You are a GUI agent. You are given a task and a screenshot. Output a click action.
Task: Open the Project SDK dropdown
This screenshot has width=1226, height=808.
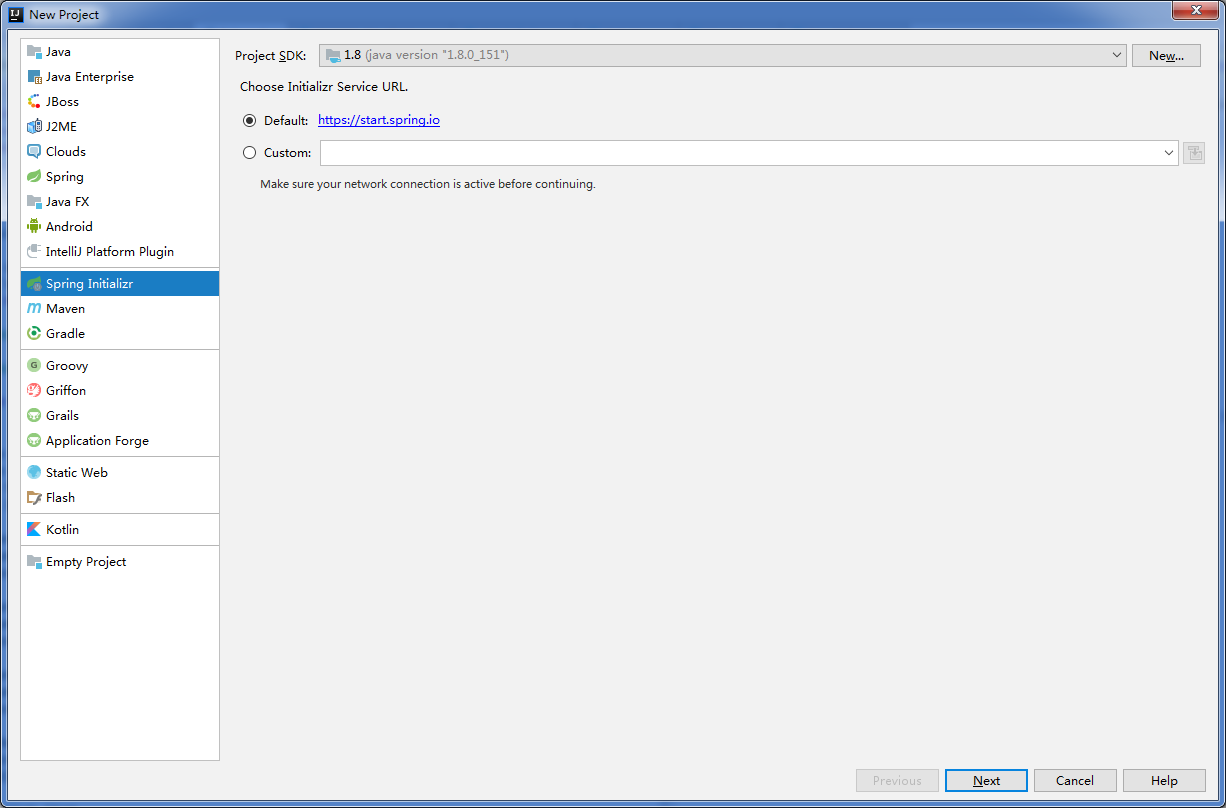coord(723,56)
